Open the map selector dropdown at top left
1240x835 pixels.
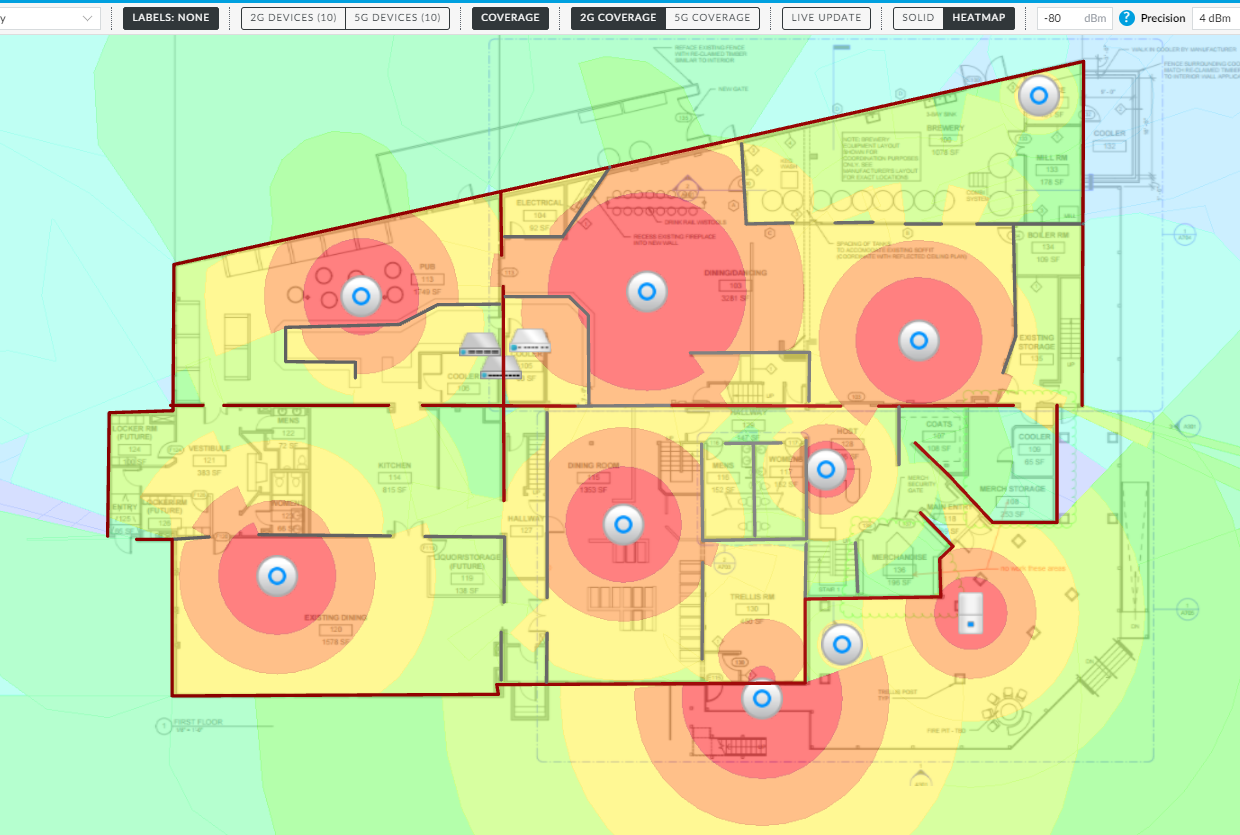[x=50, y=18]
